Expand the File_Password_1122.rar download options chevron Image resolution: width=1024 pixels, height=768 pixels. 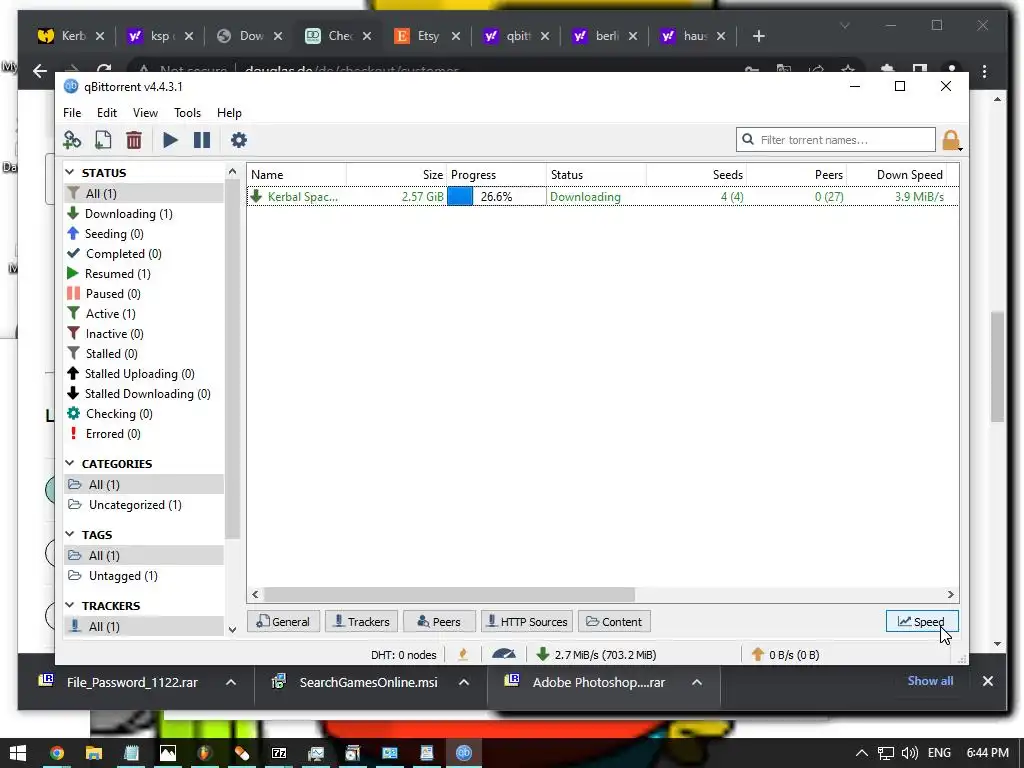[x=231, y=682]
